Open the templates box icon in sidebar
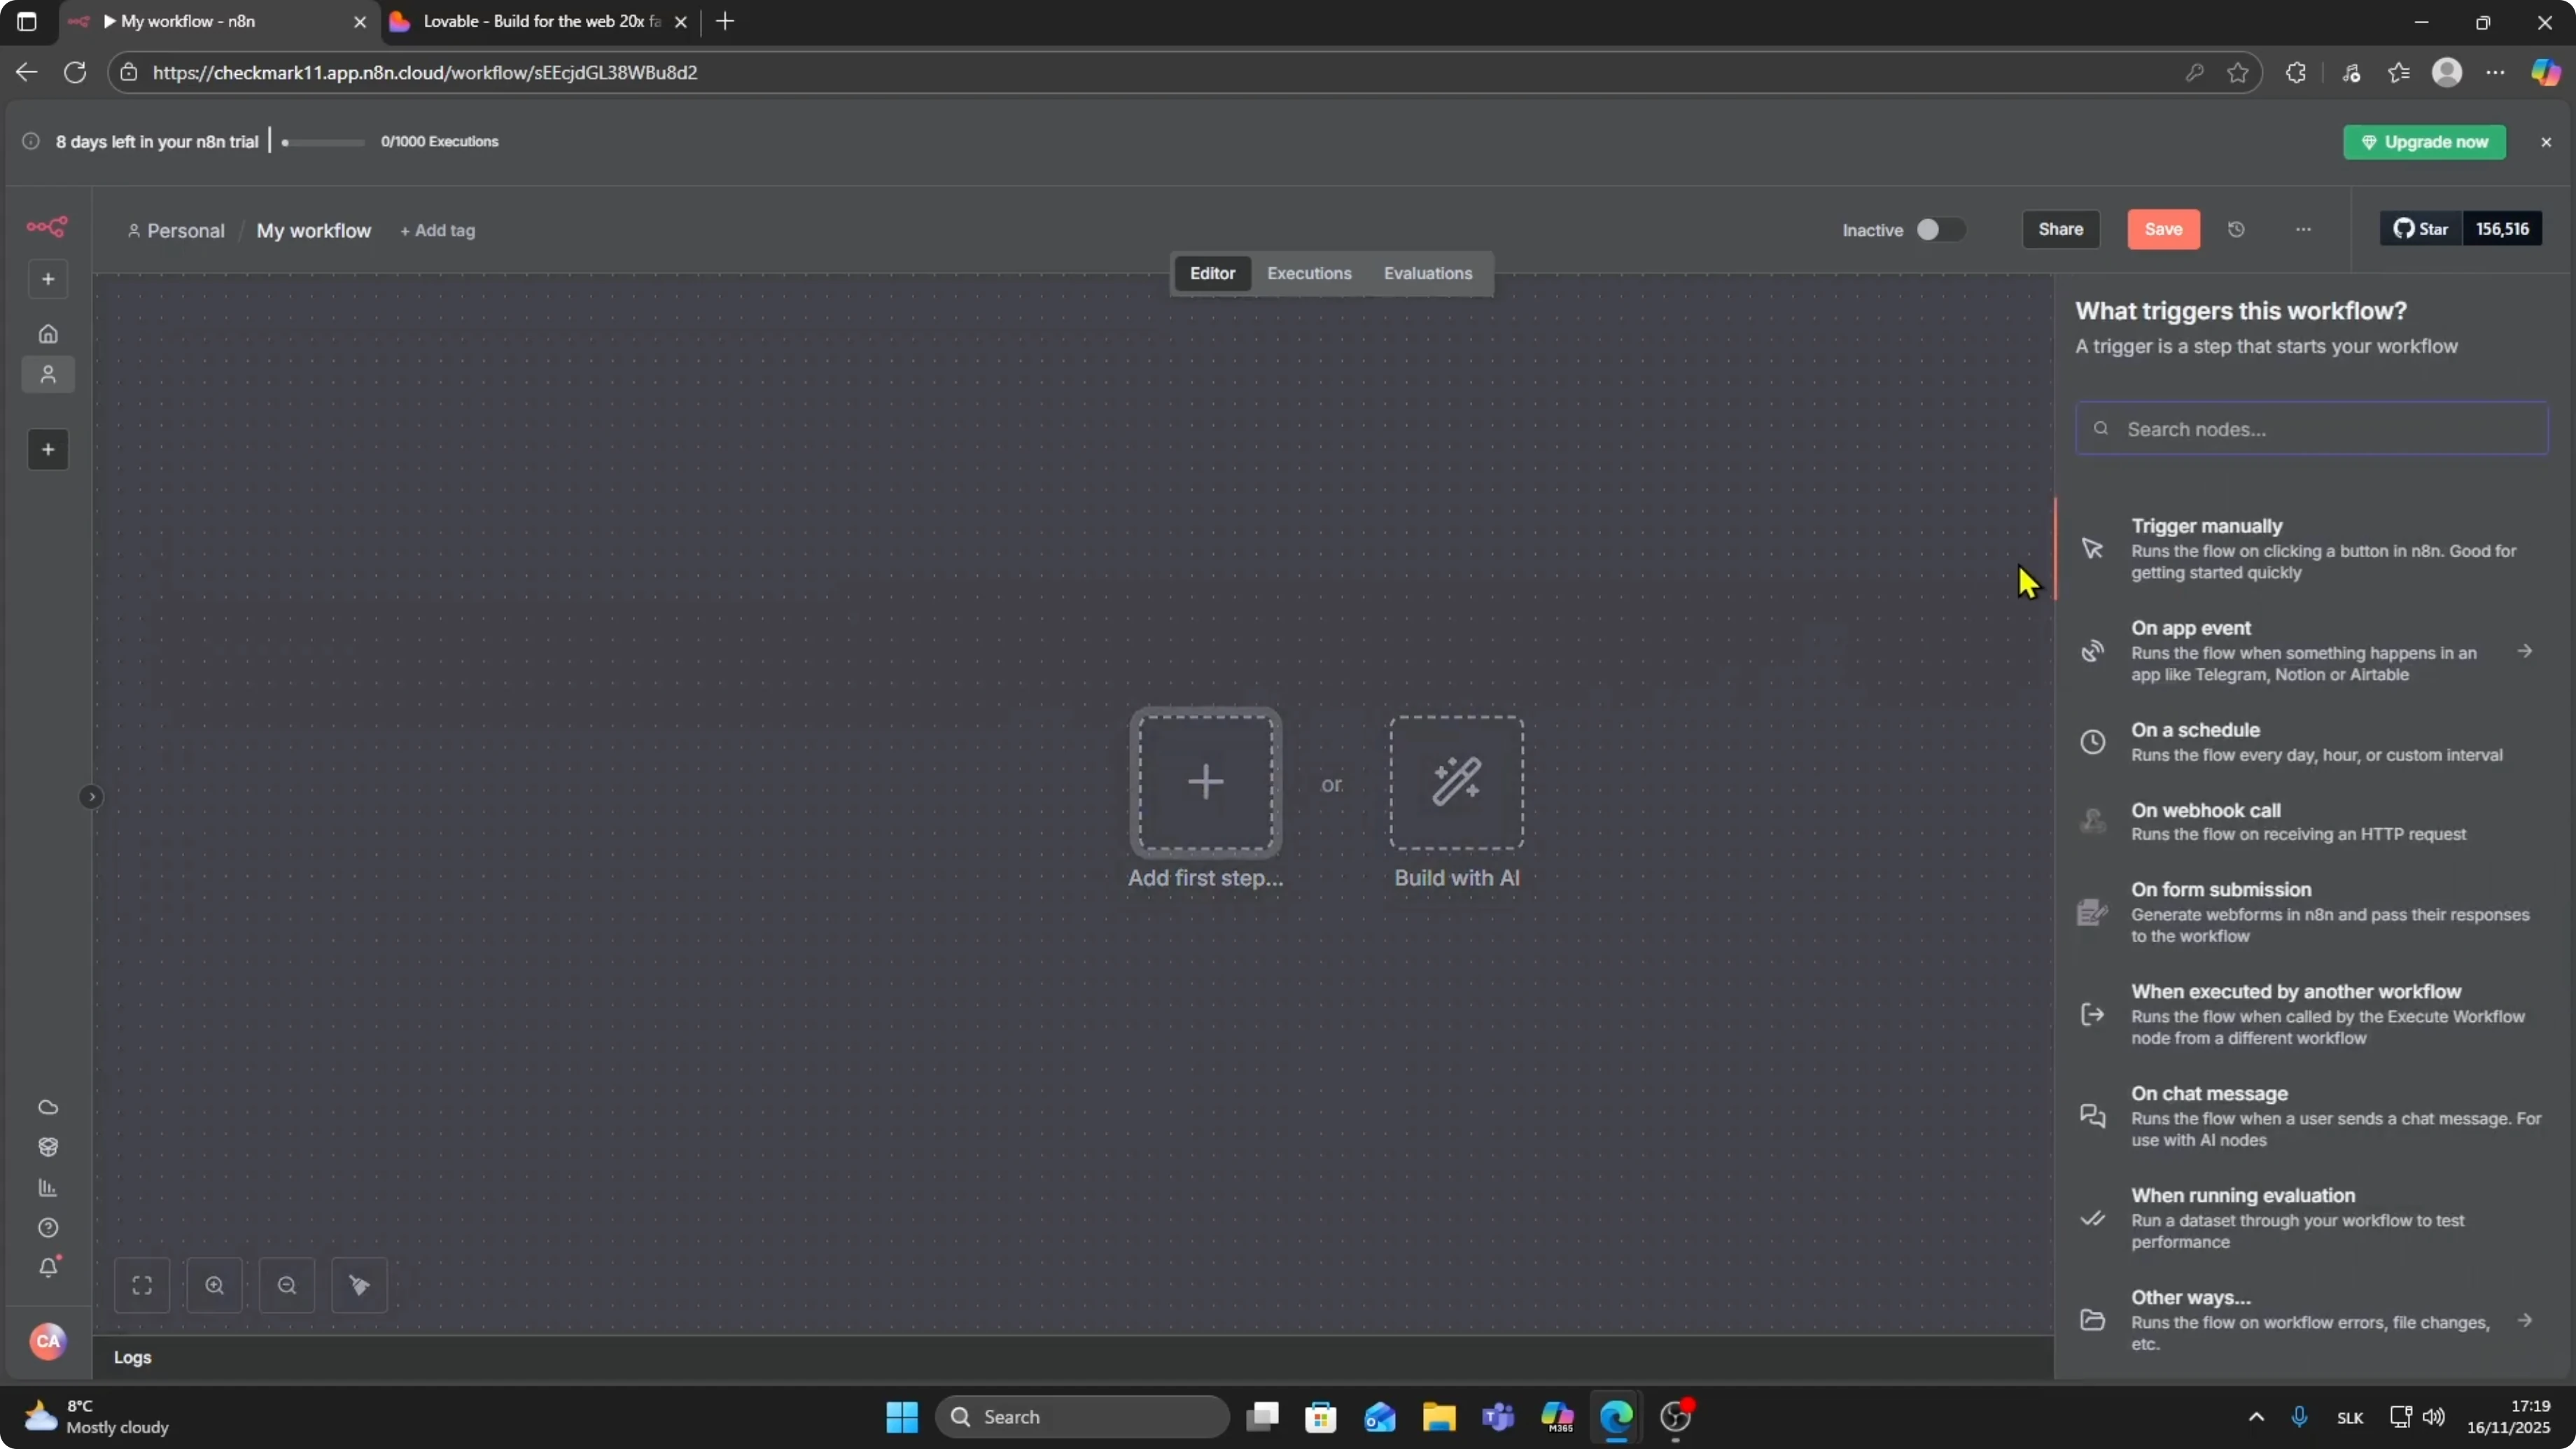The image size is (2576, 1449). [48, 1147]
